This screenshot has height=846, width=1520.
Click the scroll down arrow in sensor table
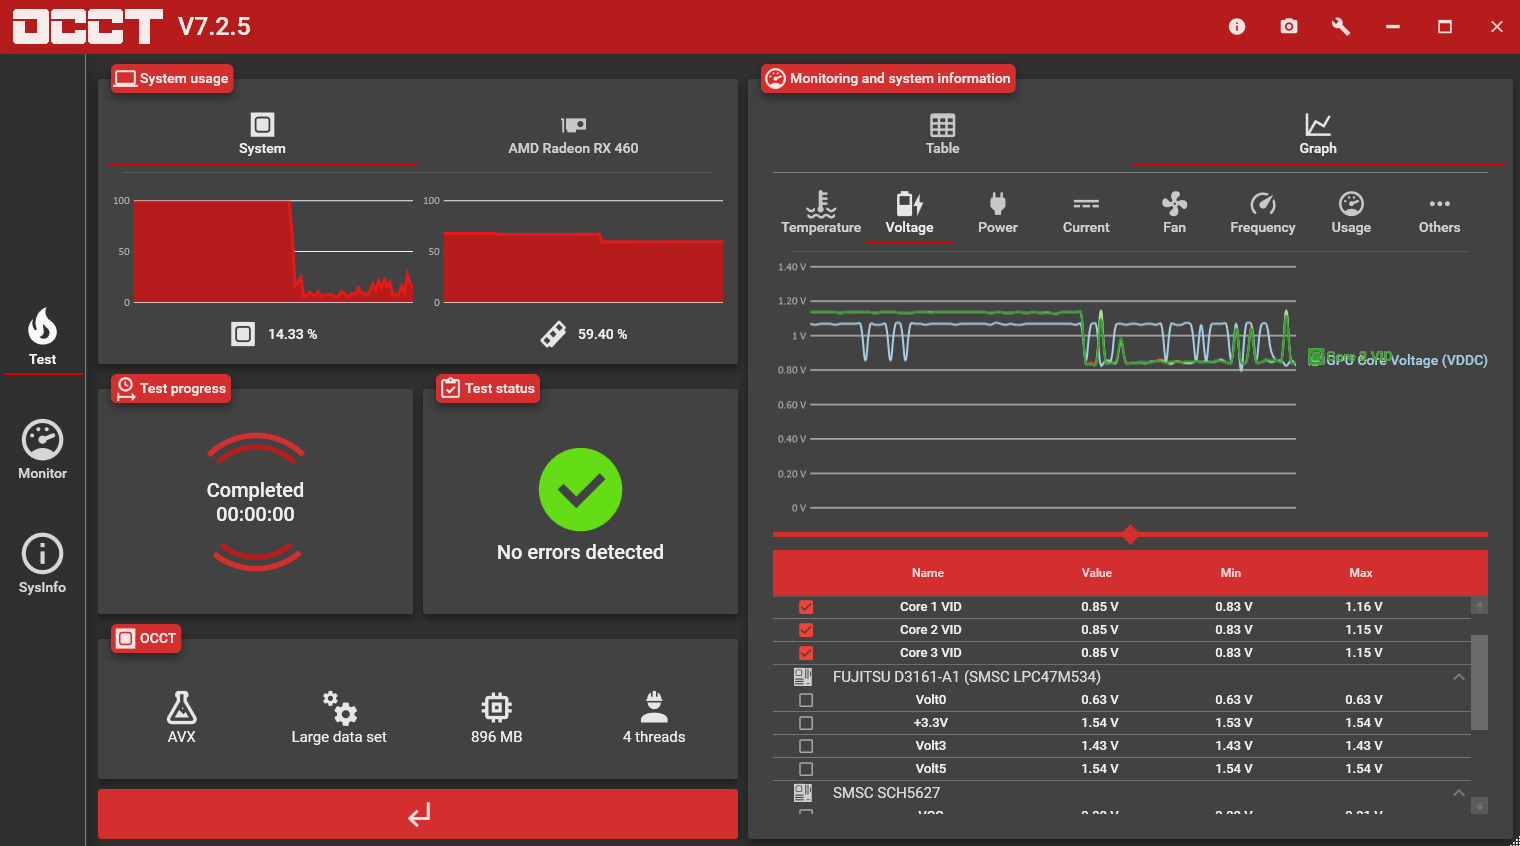click(x=1479, y=805)
